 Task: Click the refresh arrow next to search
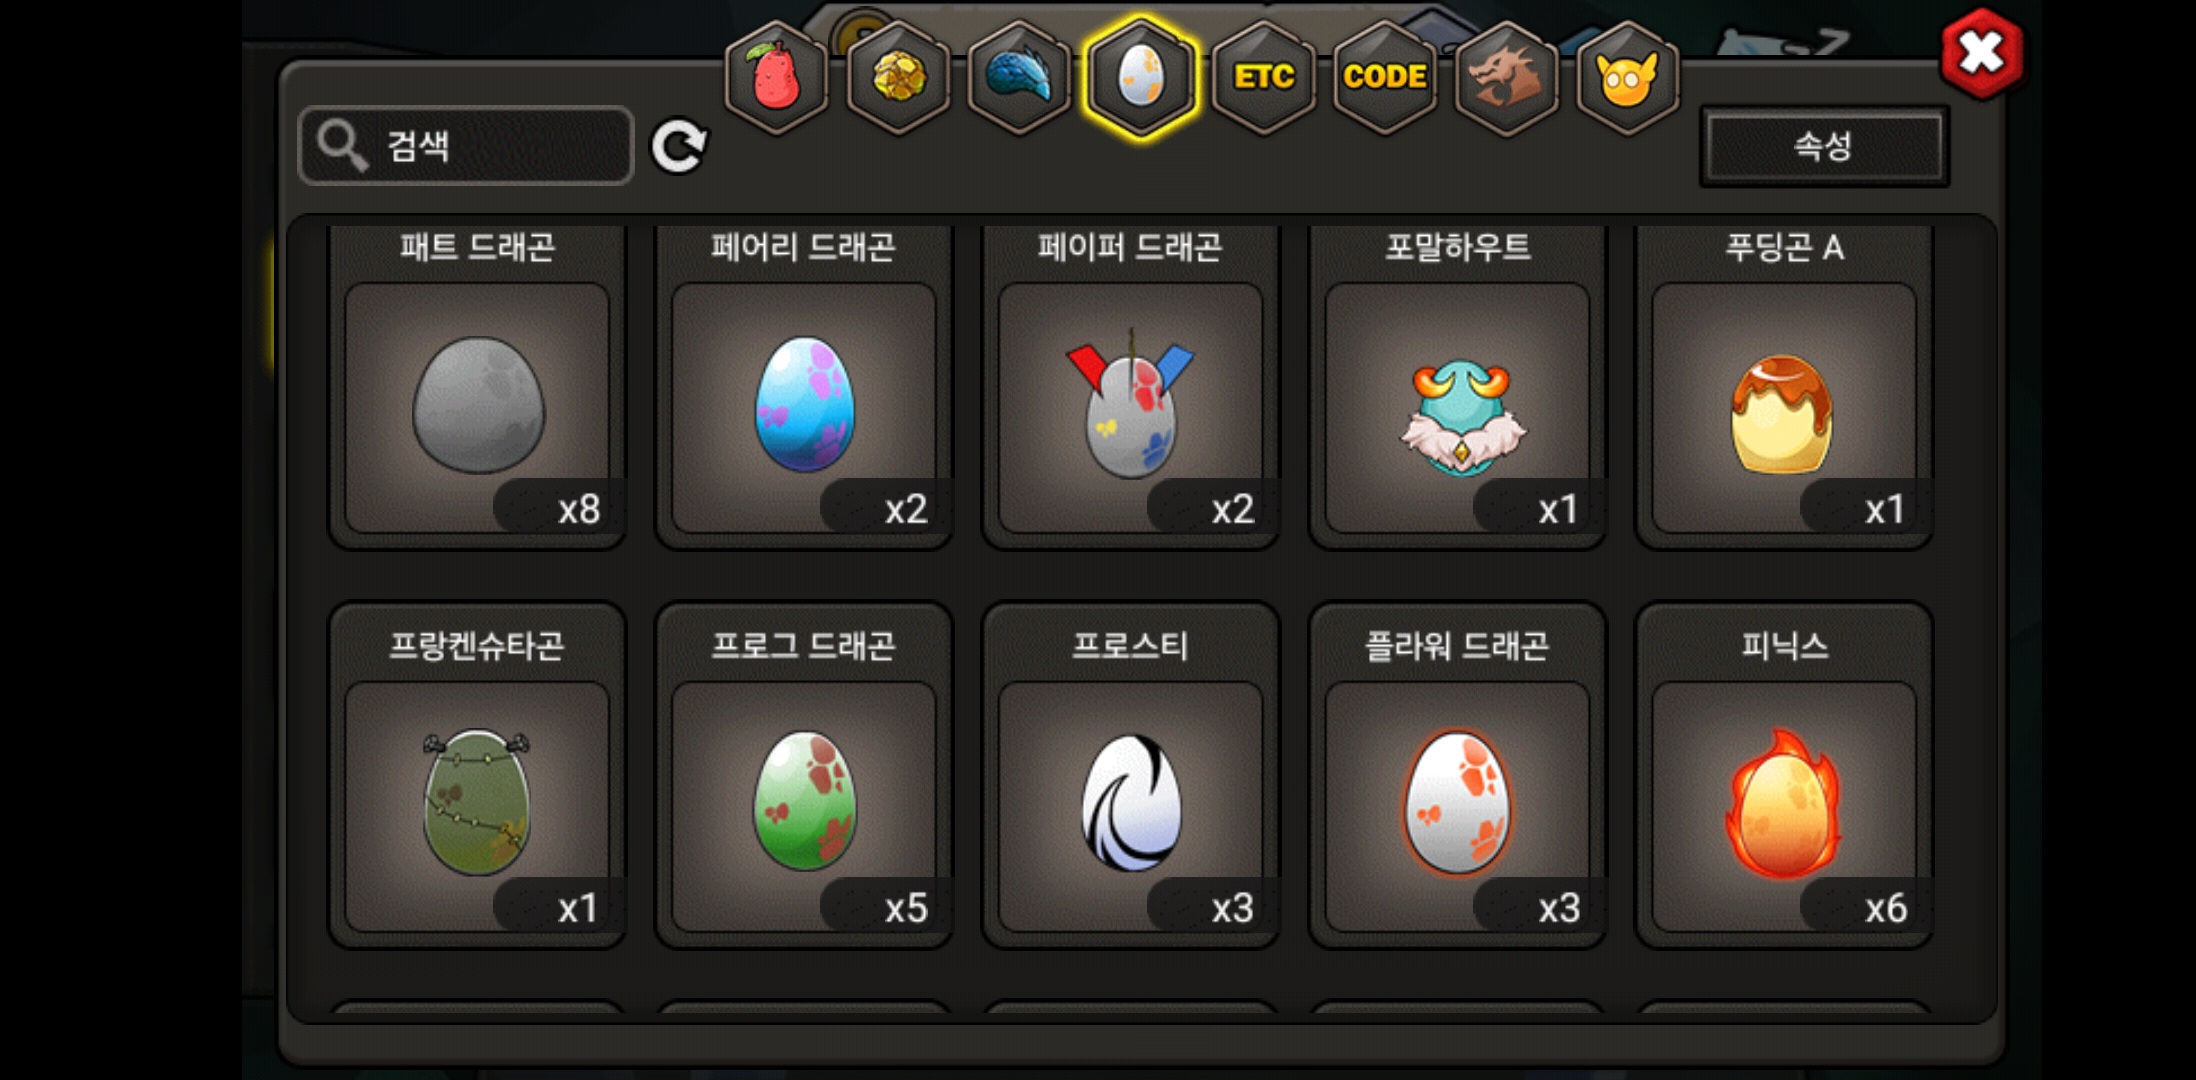[679, 147]
